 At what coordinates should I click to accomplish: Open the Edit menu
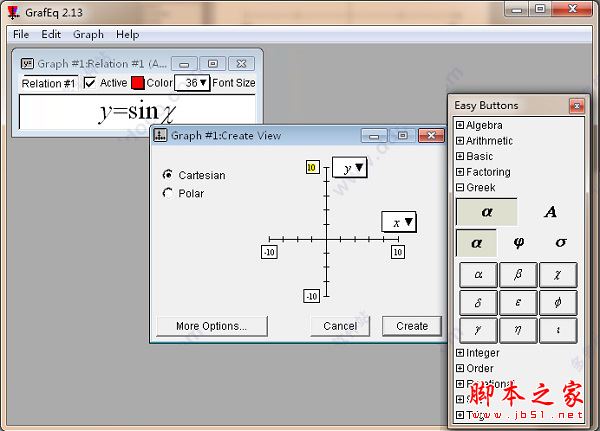(x=51, y=34)
